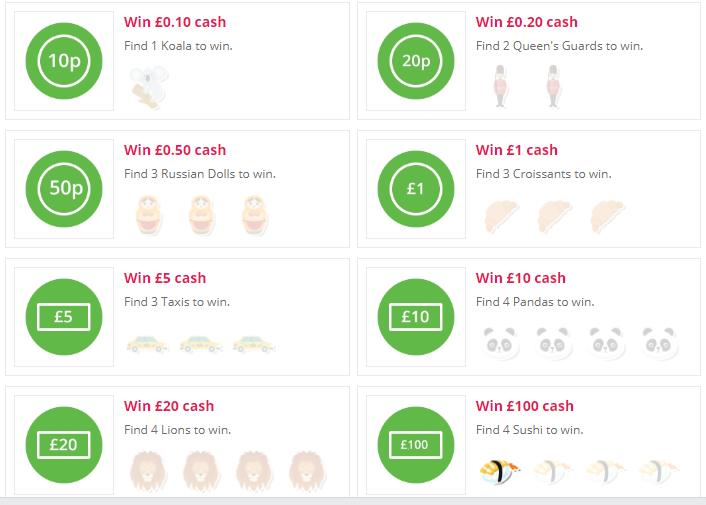Click 'Find 4 Lions to win' text
The height and width of the screenshot is (505, 706).
(x=177, y=430)
